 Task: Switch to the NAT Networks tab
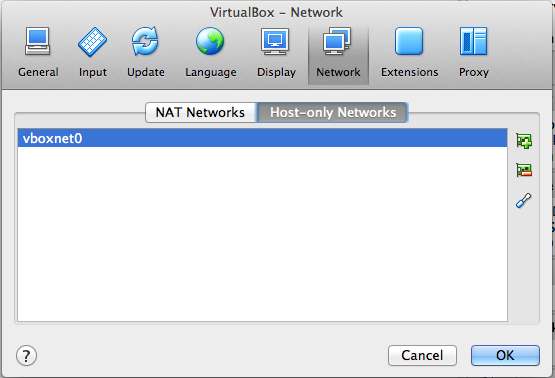pyautogui.click(x=200, y=113)
